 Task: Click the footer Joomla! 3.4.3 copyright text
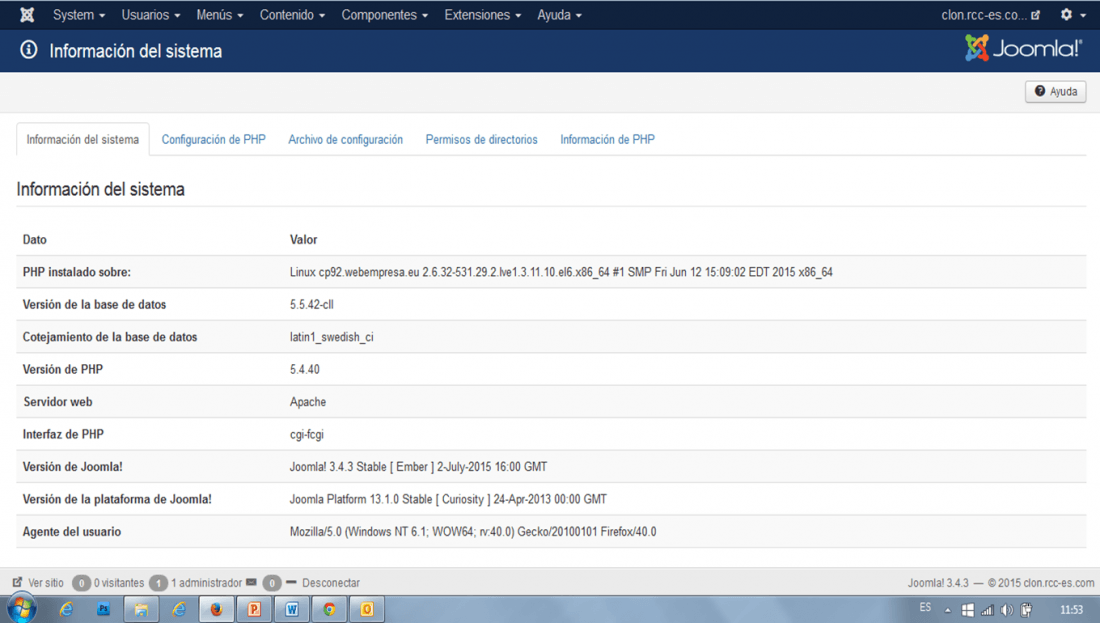pyautogui.click(x=1000, y=582)
